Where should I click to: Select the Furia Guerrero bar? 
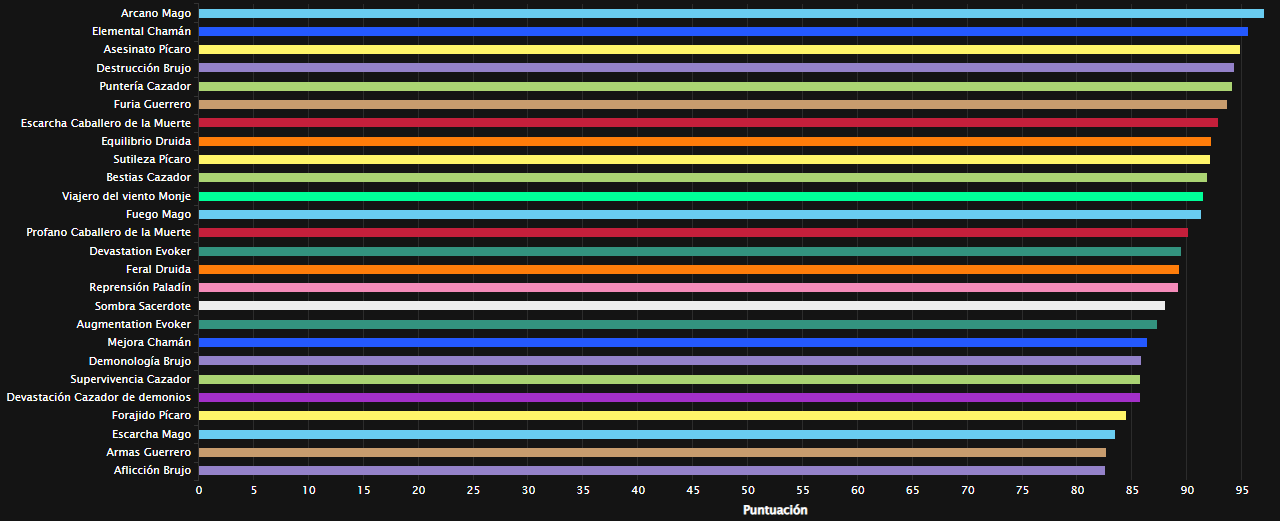point(712,105)
